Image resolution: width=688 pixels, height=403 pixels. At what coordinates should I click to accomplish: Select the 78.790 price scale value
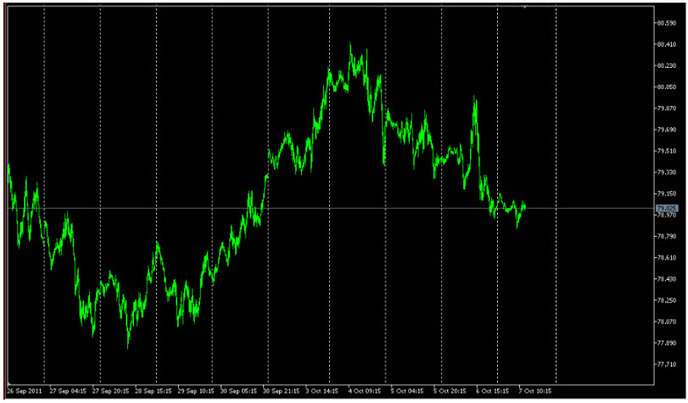pos(666,236)
